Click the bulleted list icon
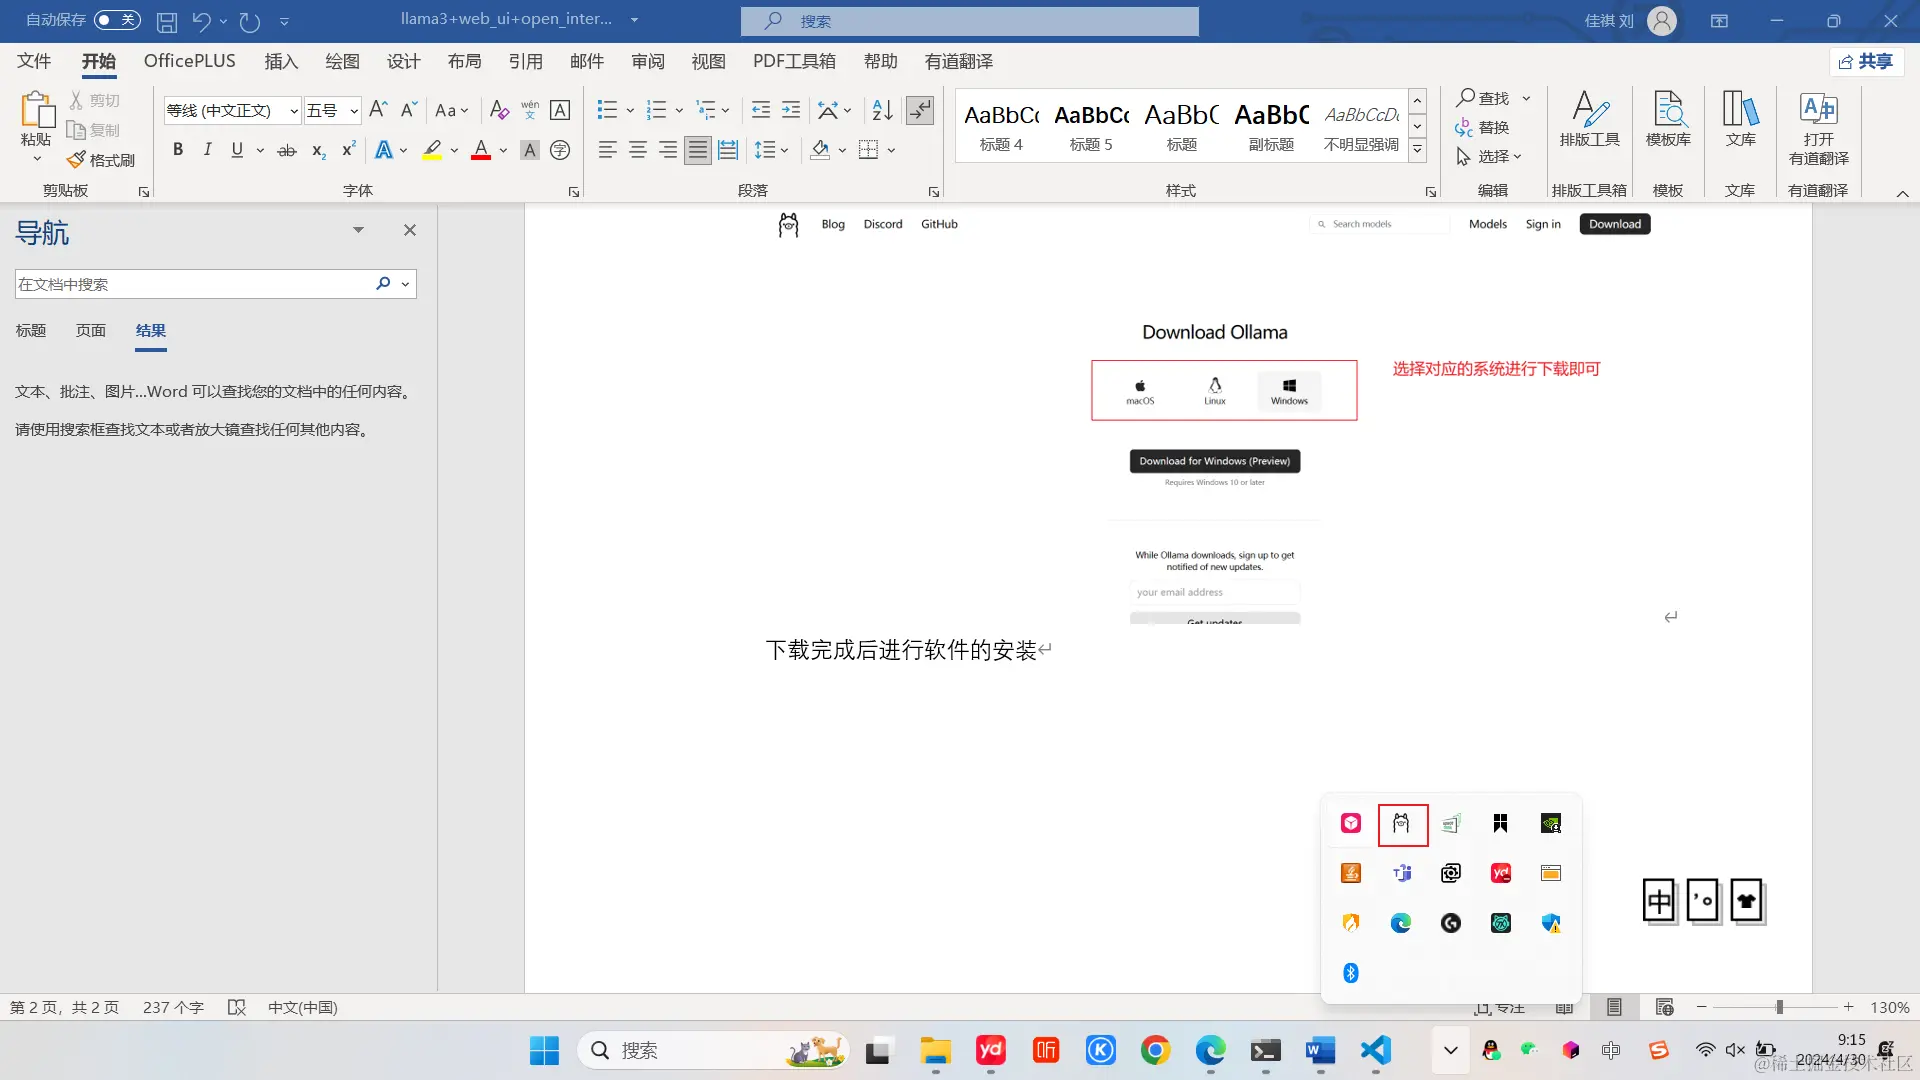Screen dimensions: 1920x1080 tap(607, 110)
